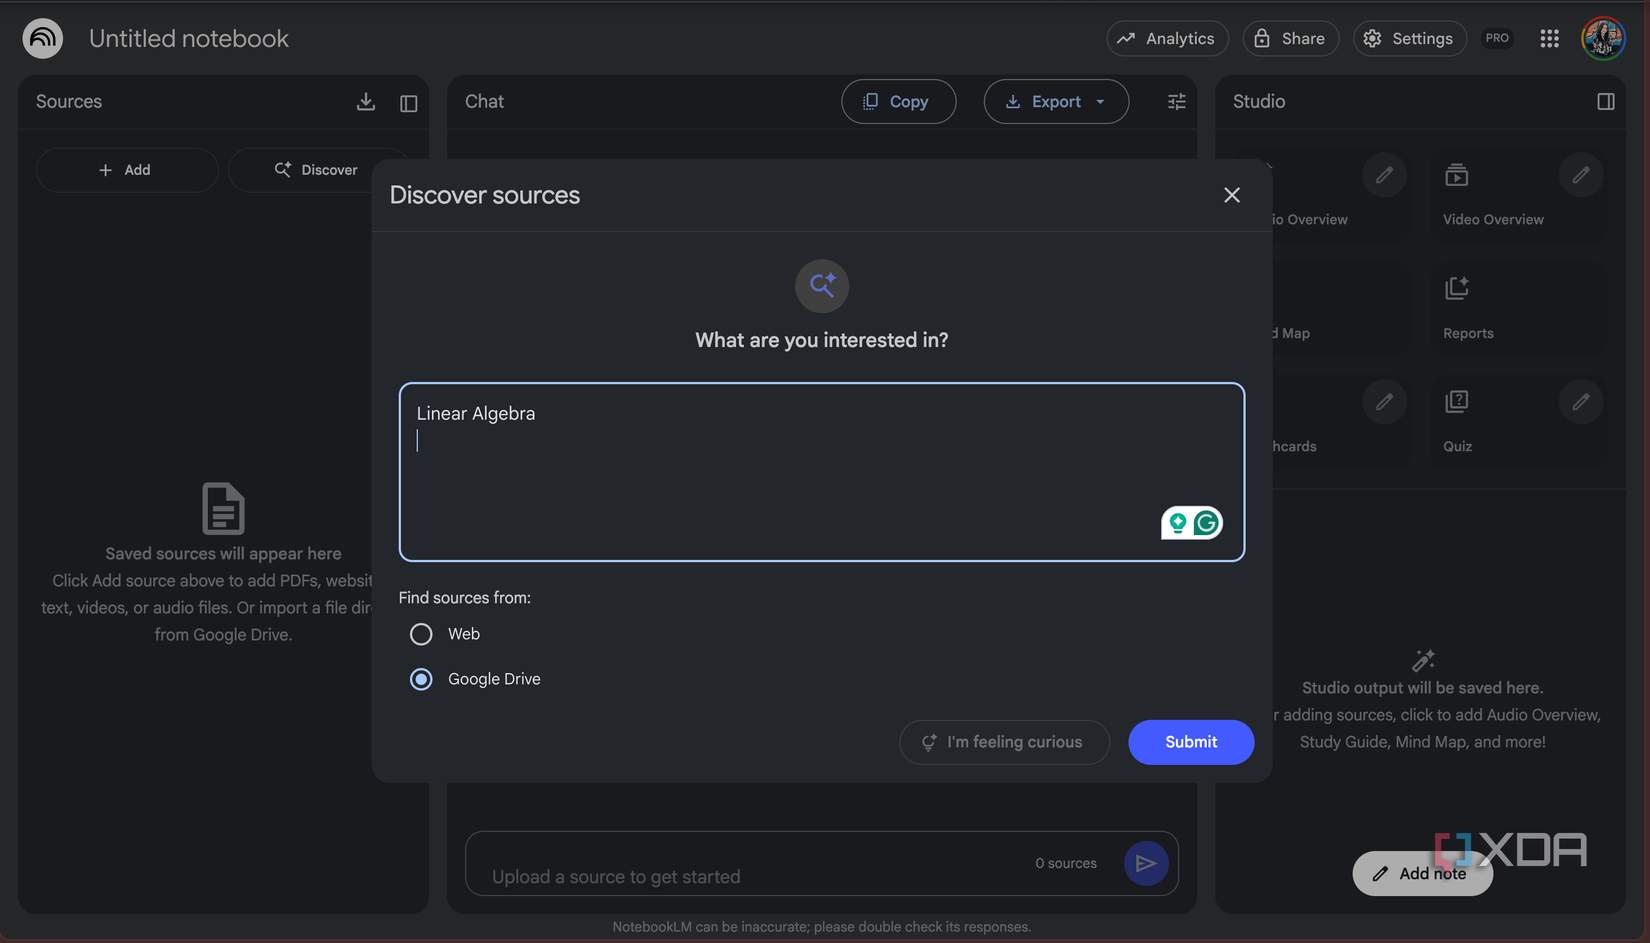The width and height of the screenshot is (1650, 943).
Task: Click the send message arrow
Action: coord(1146,862)
